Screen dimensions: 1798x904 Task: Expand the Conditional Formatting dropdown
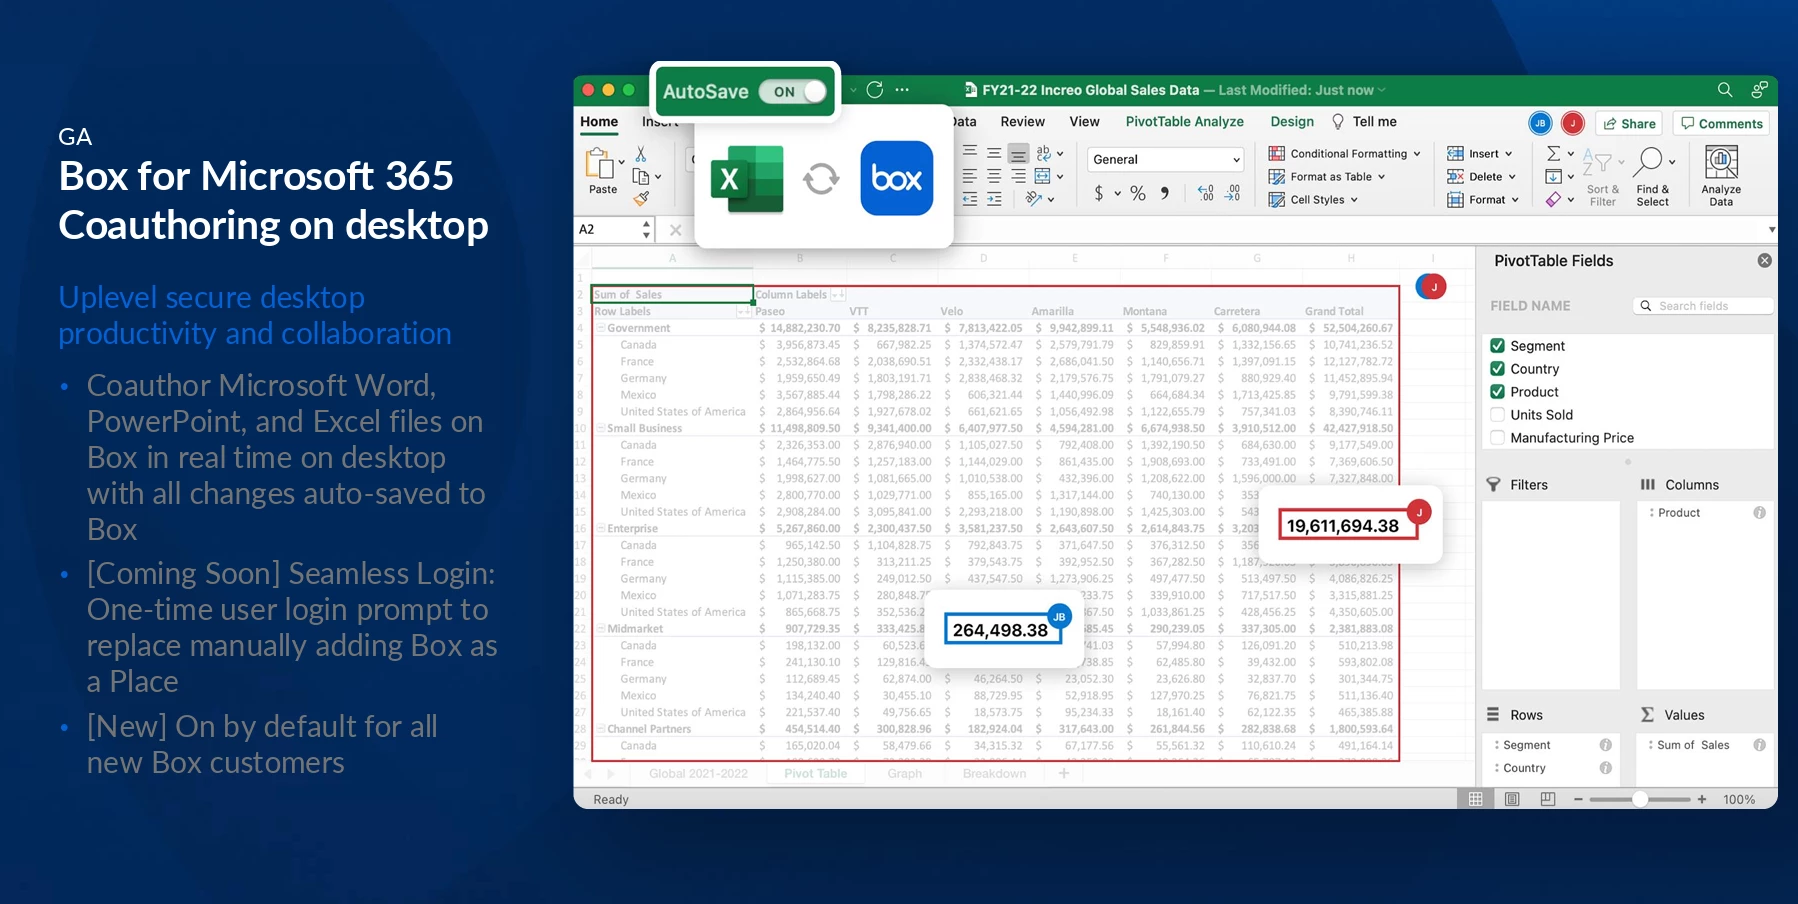pos(1417,154)
